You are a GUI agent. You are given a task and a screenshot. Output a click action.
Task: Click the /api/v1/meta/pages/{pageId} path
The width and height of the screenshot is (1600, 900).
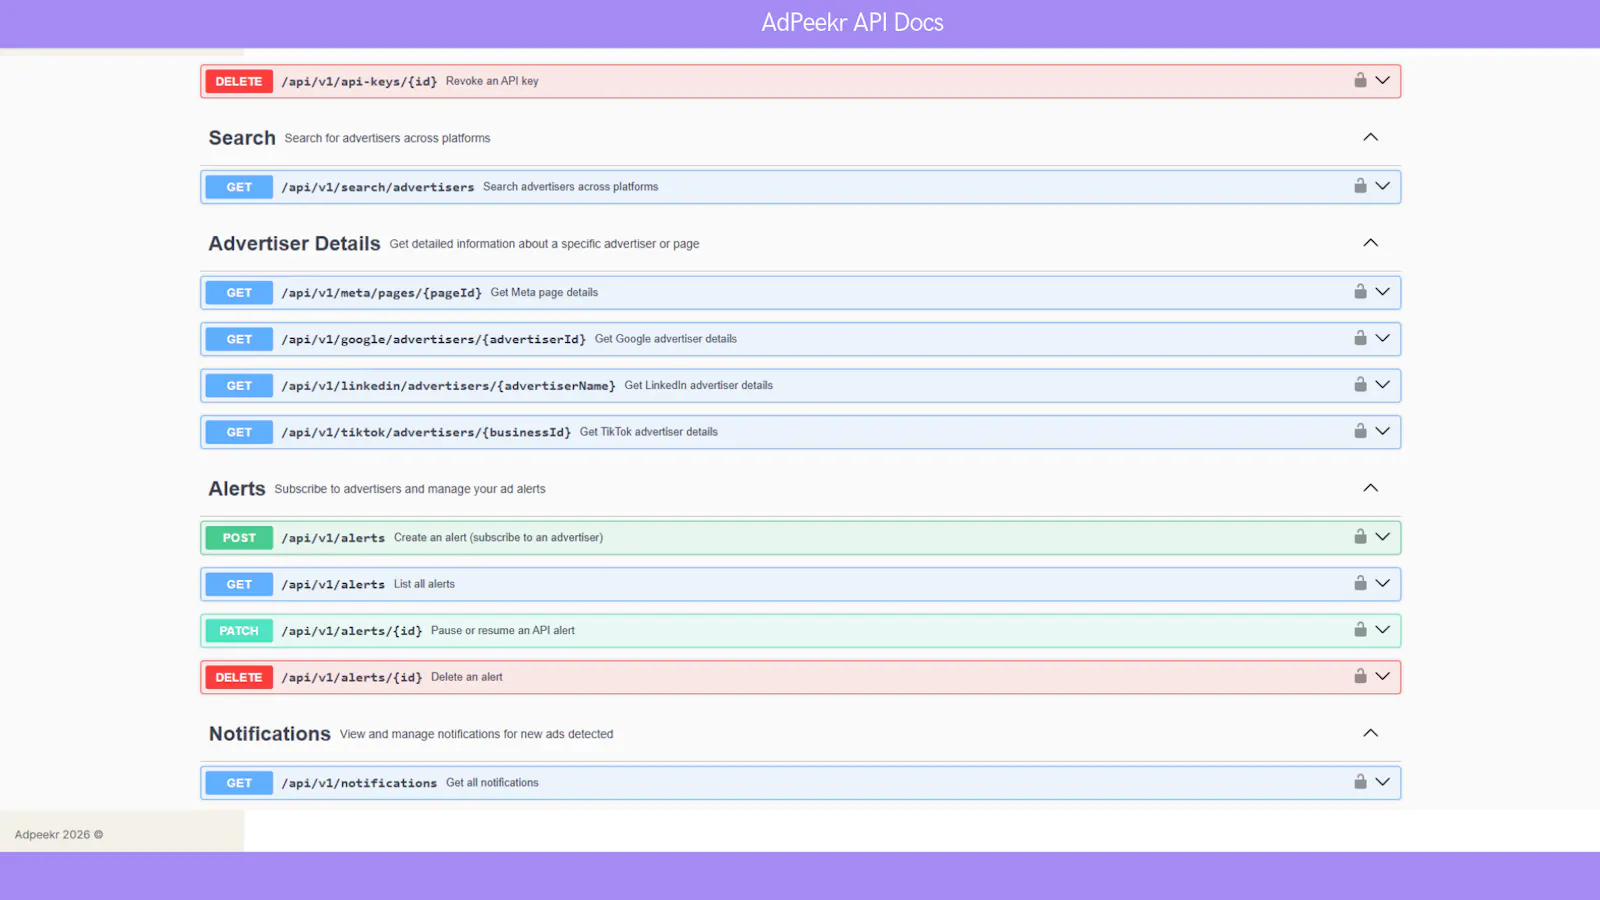[x=381, y=293]
